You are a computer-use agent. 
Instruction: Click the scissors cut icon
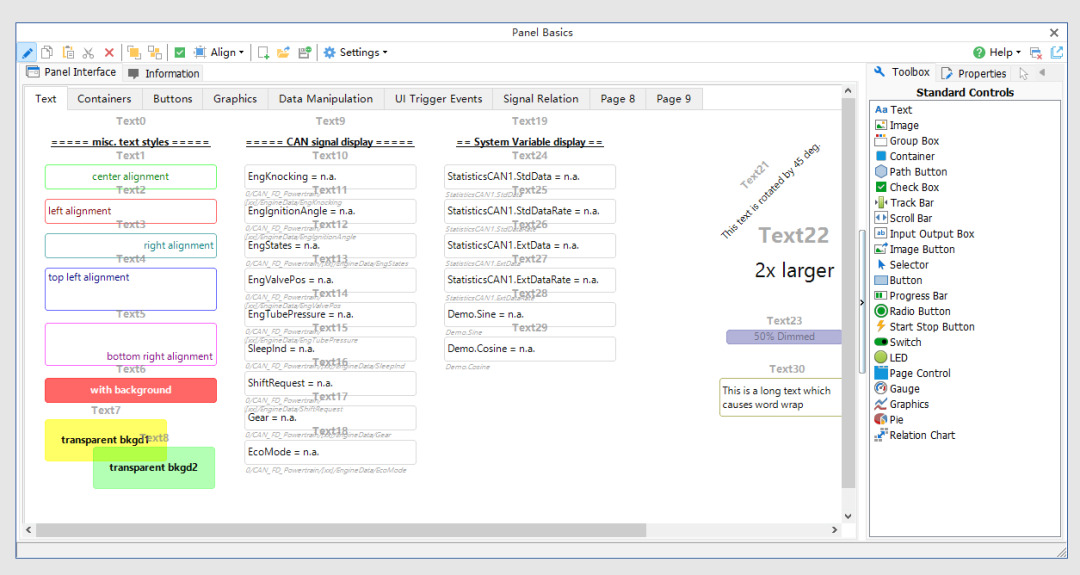[x=88, y=52]
